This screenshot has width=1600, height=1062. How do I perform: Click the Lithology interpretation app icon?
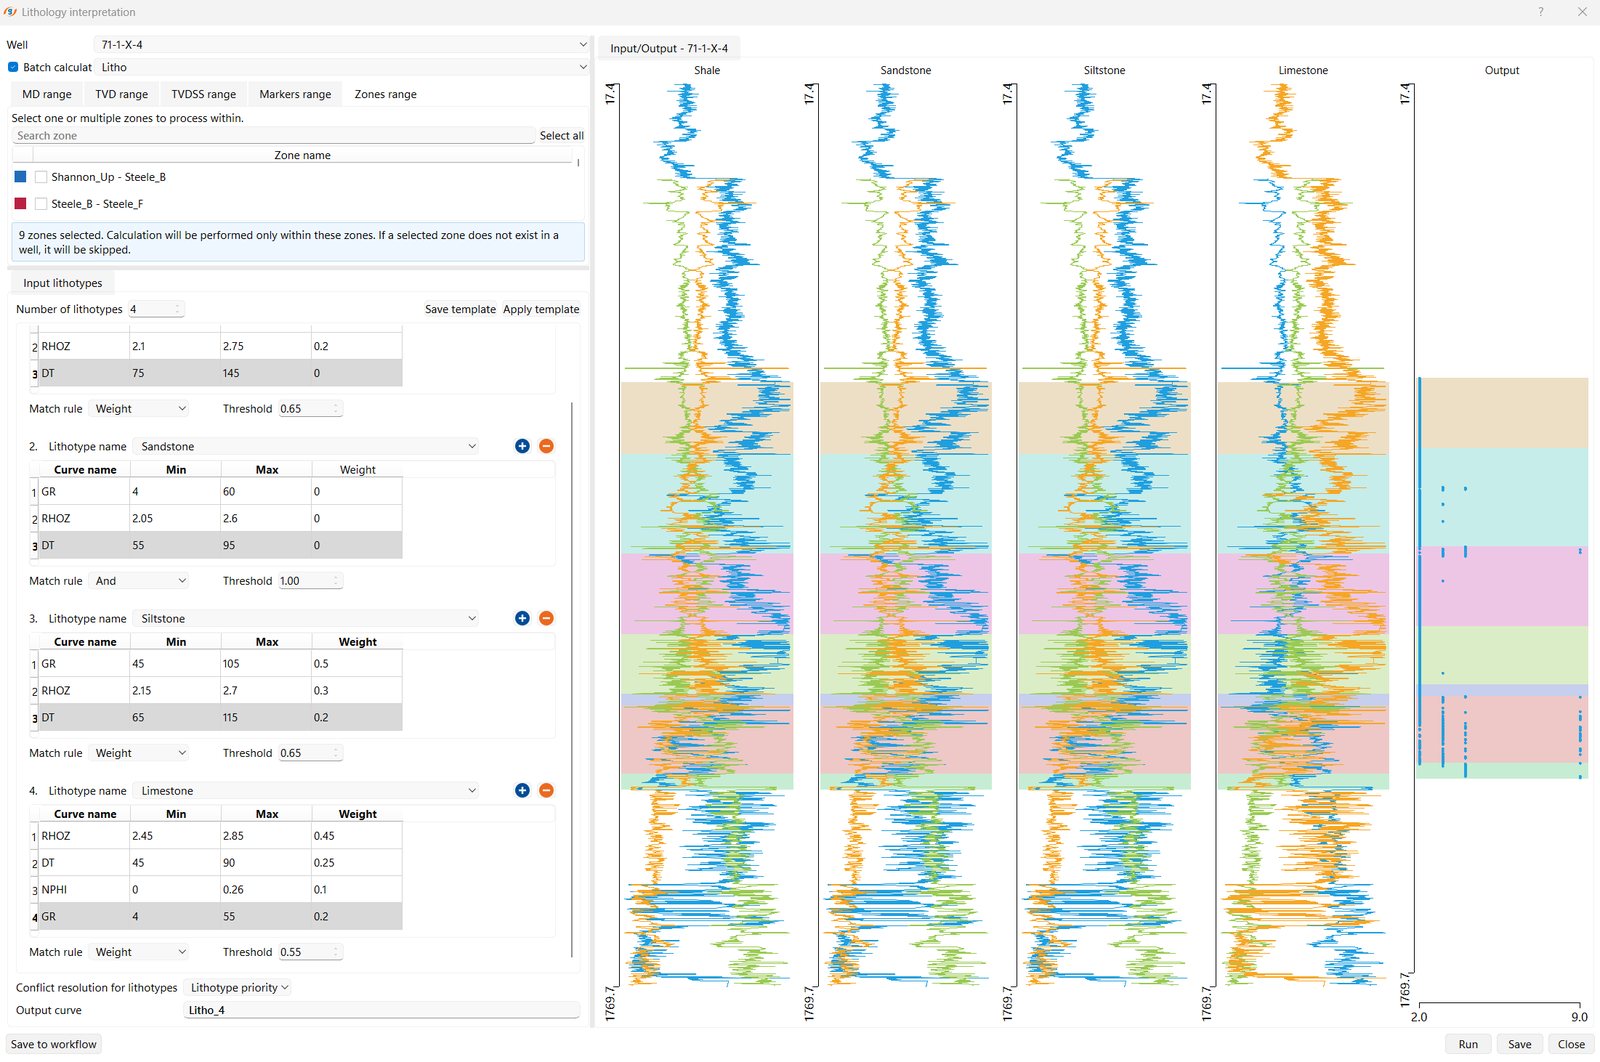pyautogui.click(x=10, y=12)
